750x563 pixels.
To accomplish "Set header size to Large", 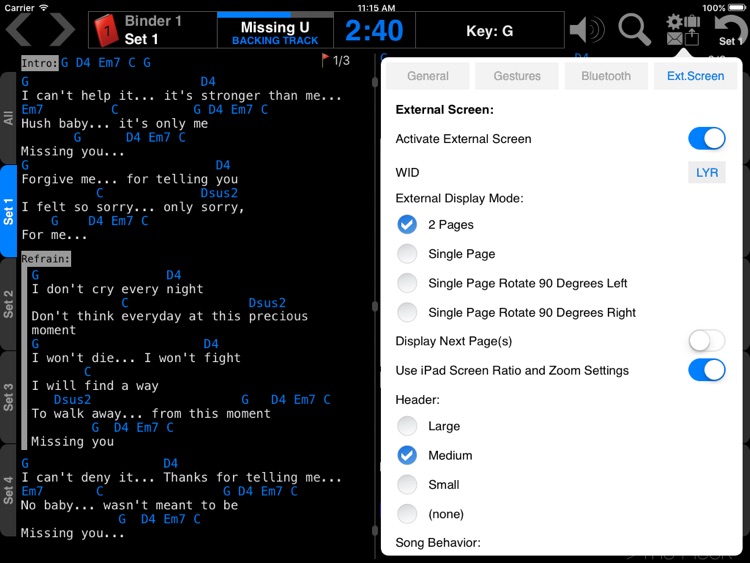I will (407, 426).
